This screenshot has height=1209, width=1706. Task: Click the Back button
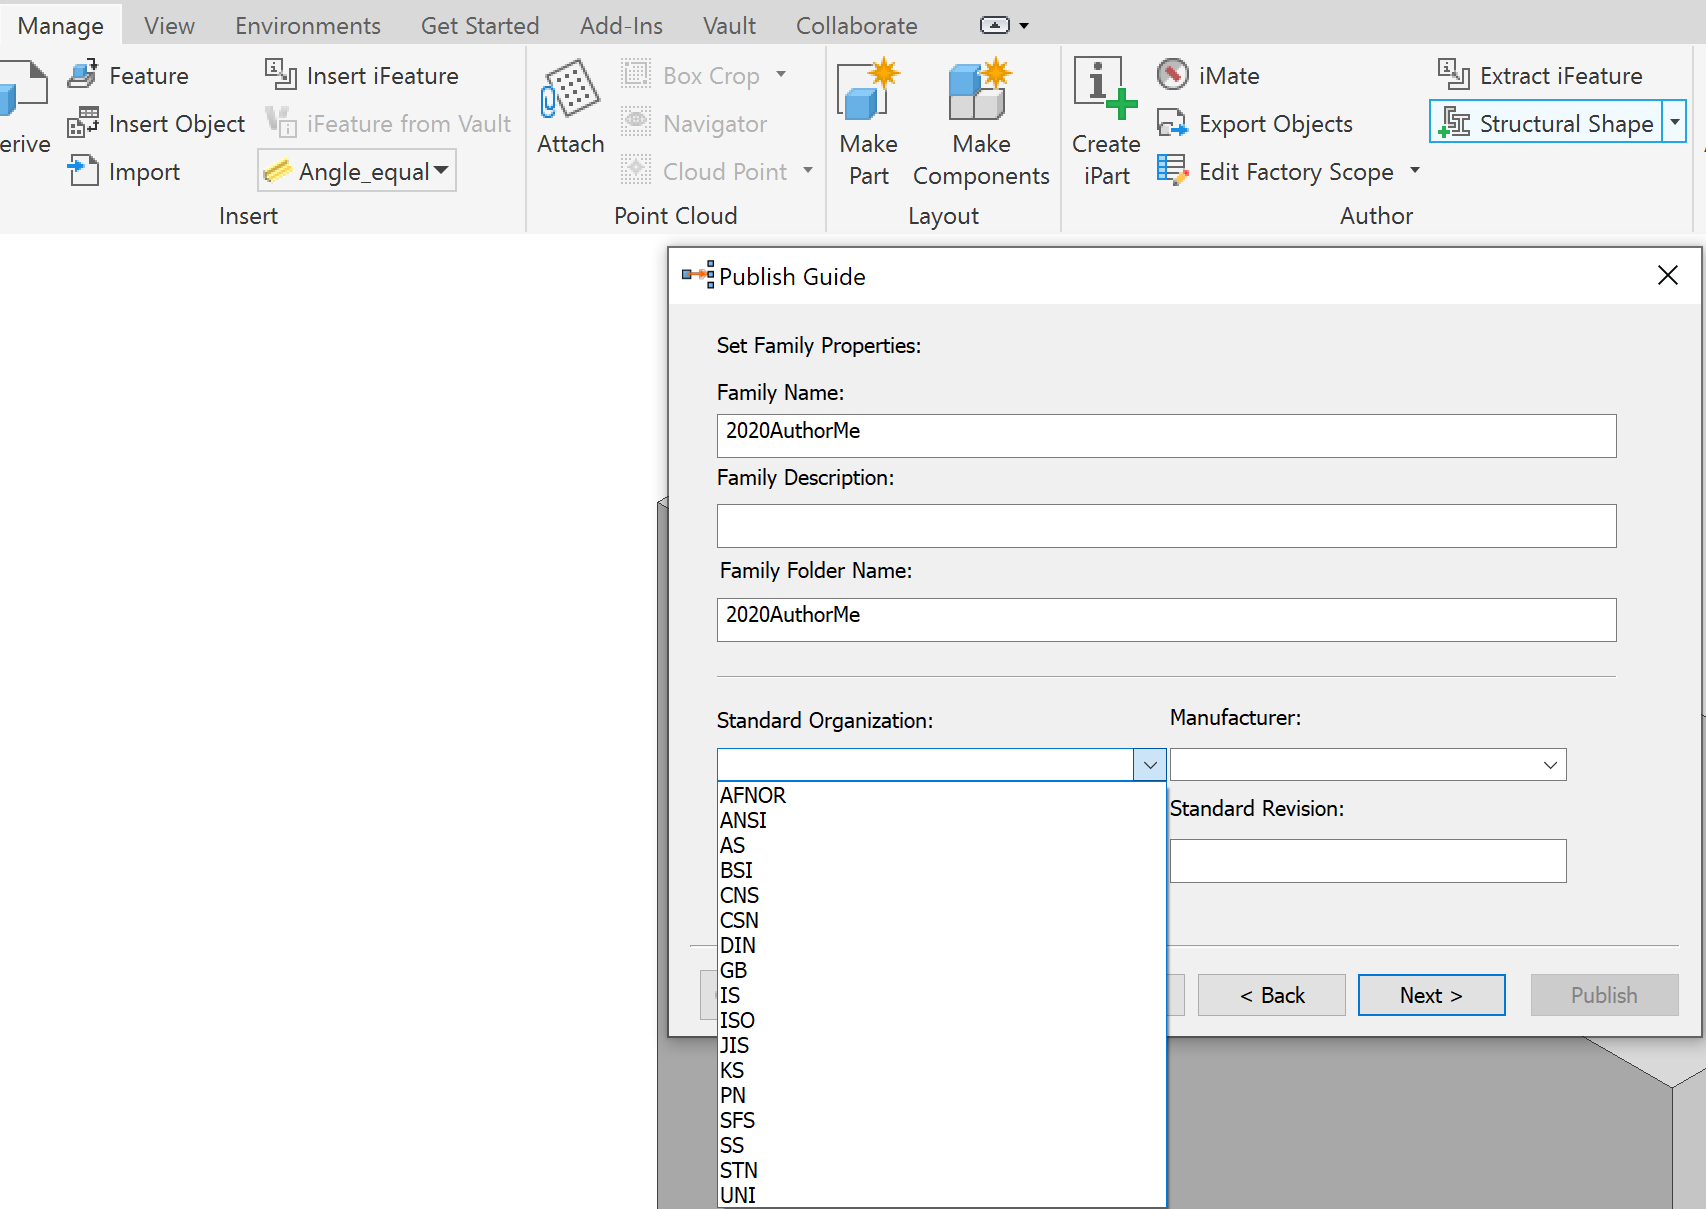(x=1272, y=995)
